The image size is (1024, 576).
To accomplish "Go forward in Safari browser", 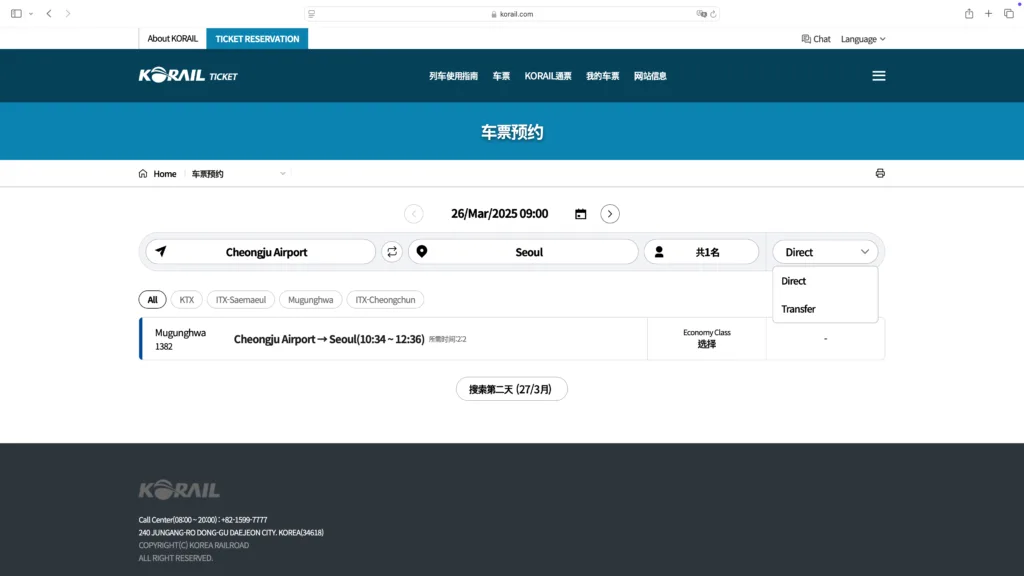I will click(68, 14).
